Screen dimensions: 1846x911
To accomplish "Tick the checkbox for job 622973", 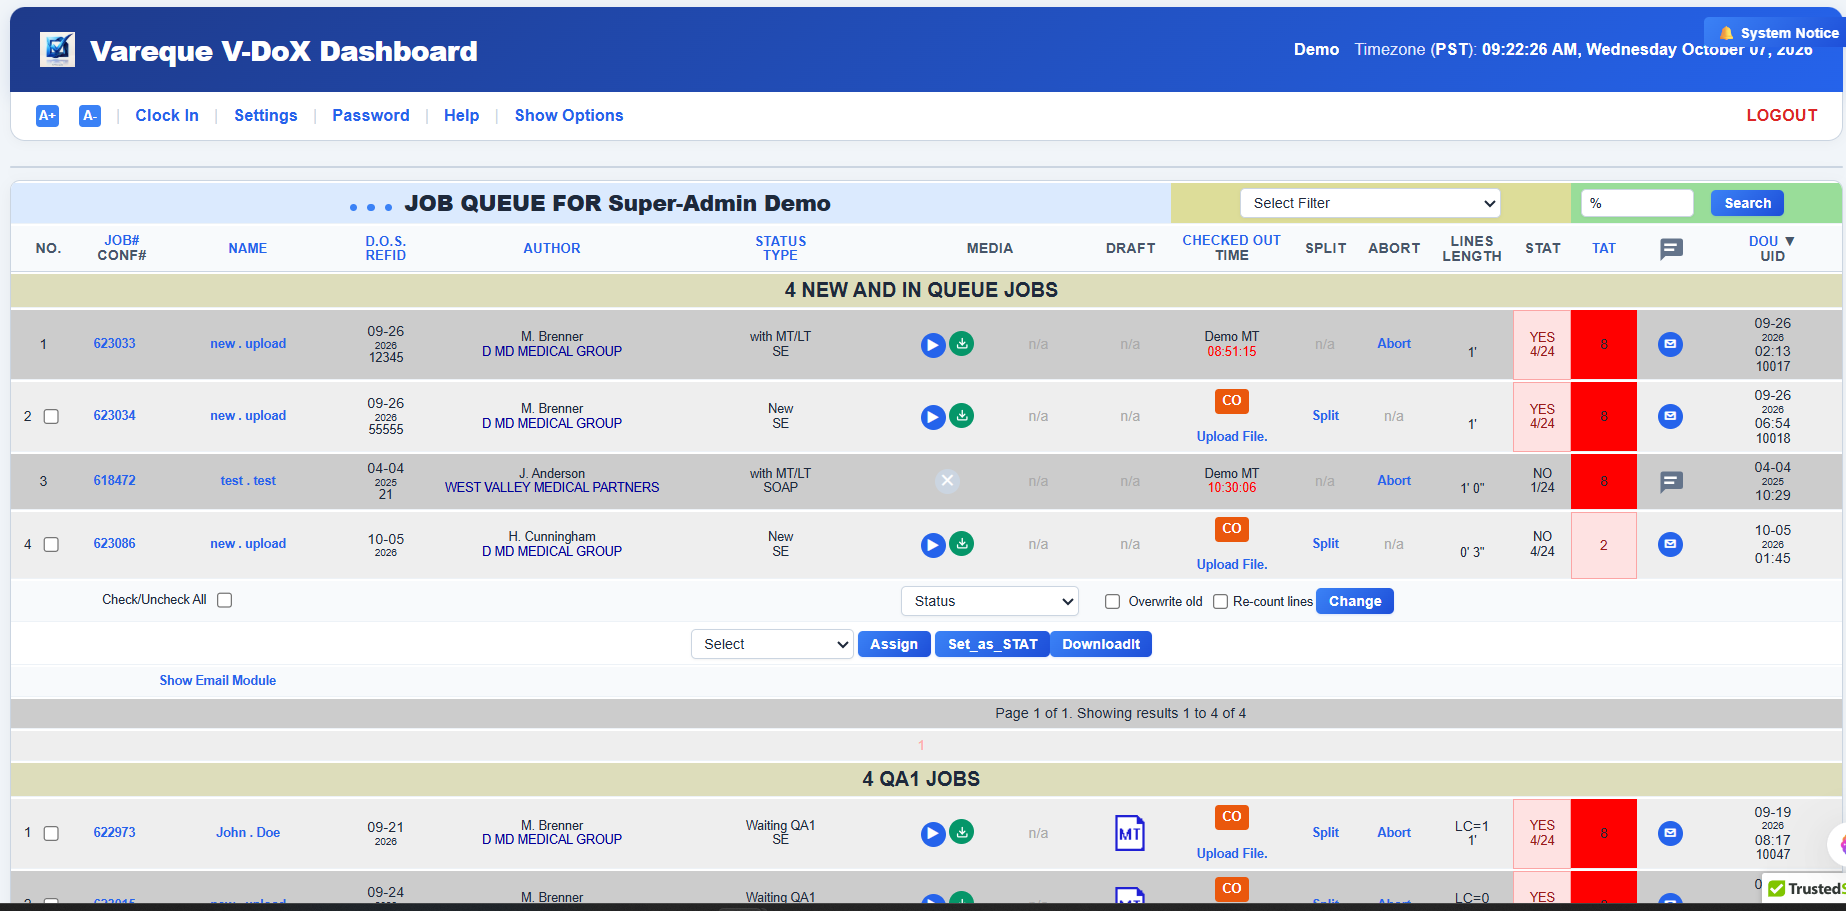I will 51,834.
